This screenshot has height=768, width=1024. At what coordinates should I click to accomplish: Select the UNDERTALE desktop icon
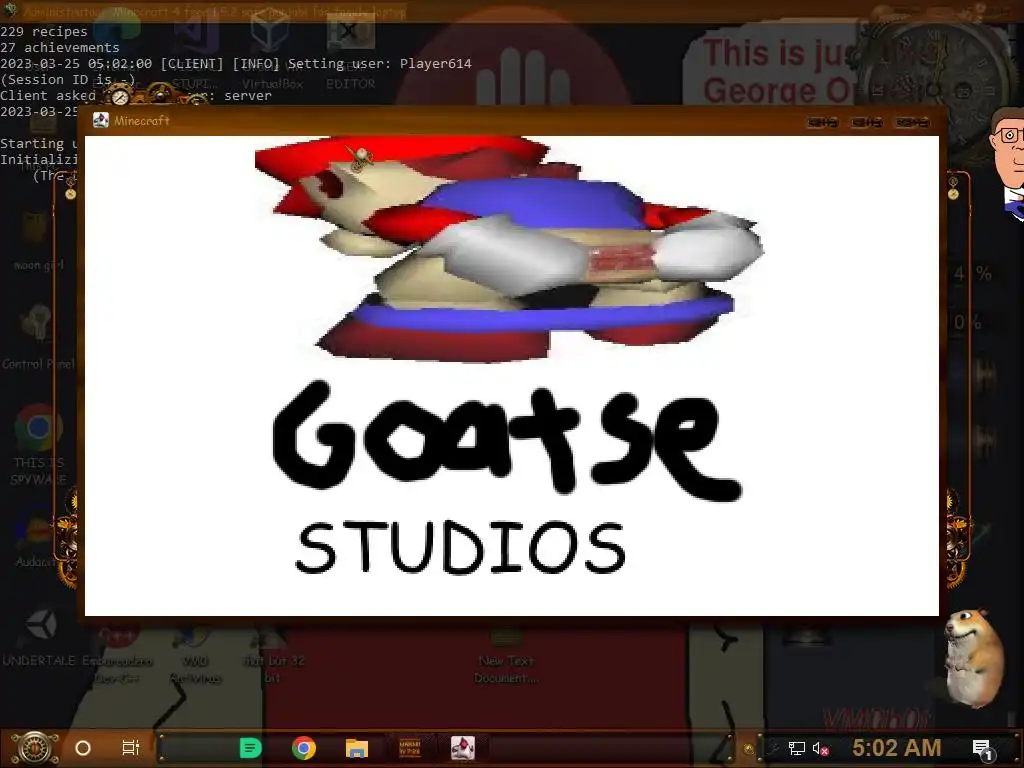pos(39,637)
